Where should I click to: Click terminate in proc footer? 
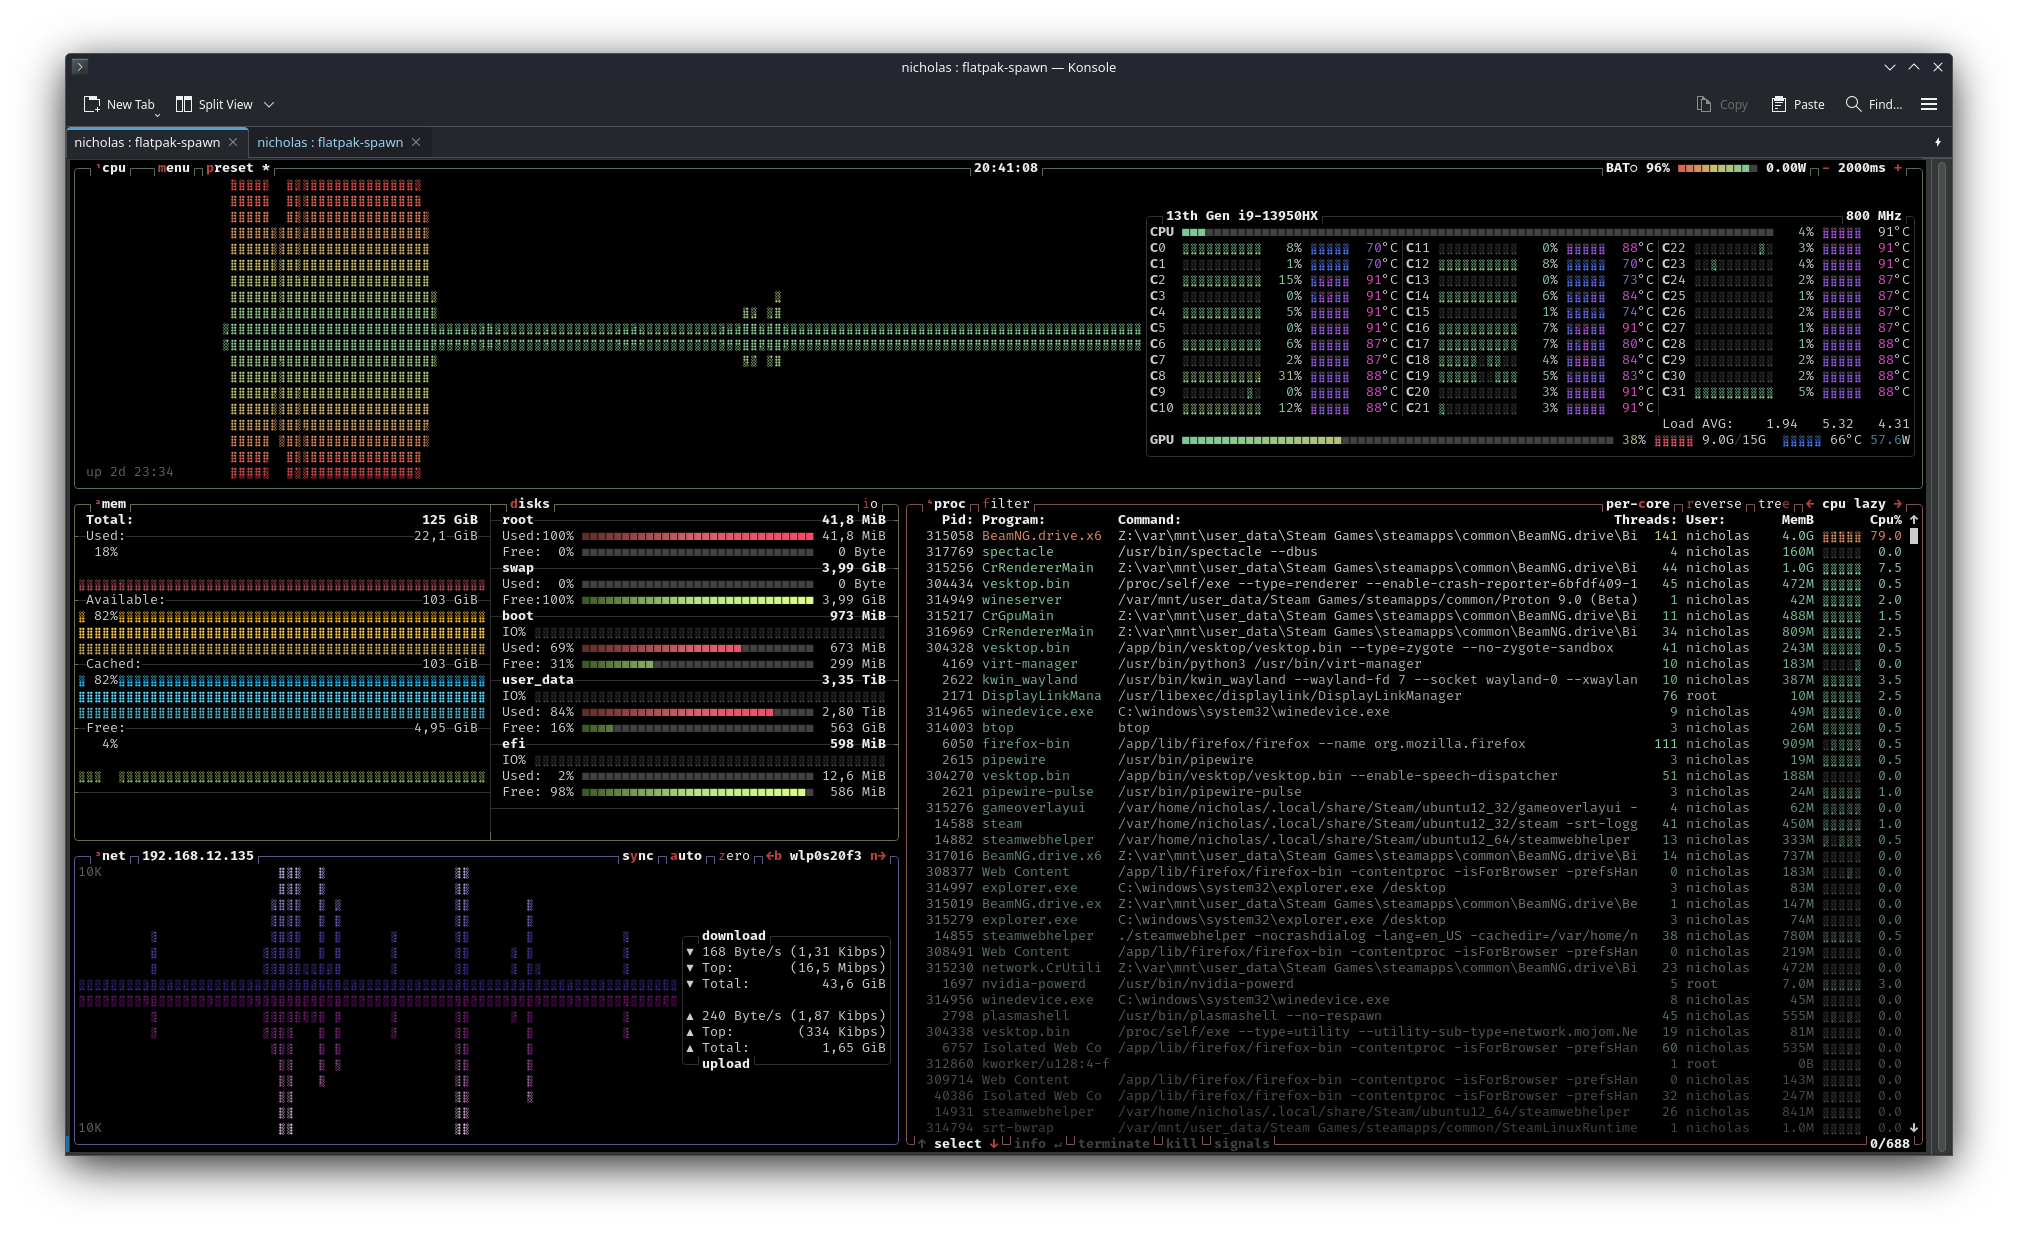[1114, 1144]
